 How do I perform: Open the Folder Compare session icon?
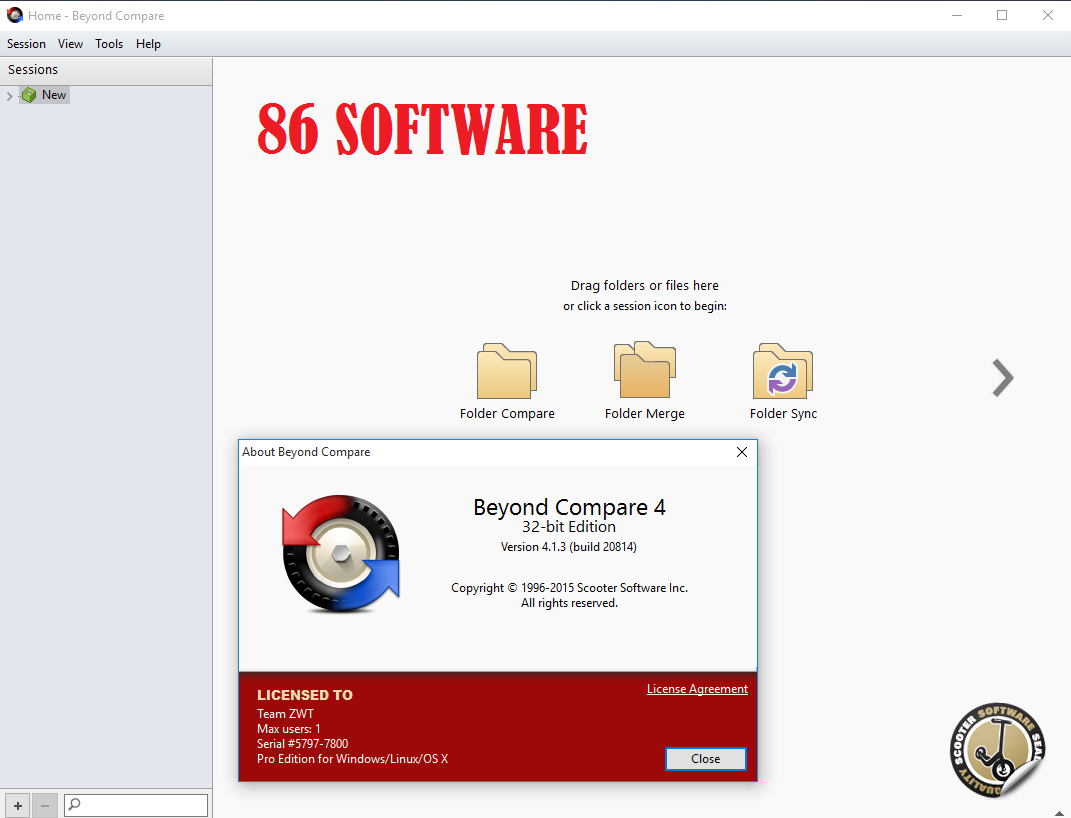click(507, 371)
